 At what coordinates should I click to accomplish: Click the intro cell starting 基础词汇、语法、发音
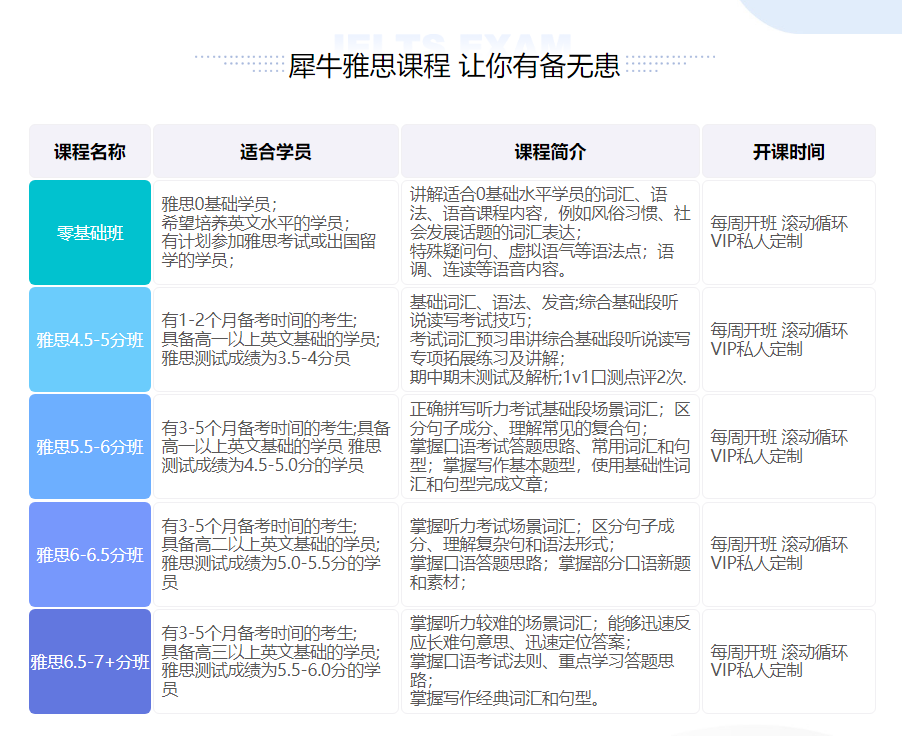click(x=550, y=340)
